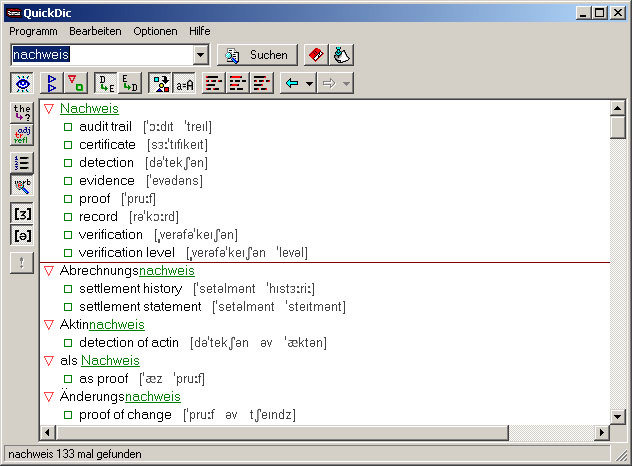Viewport: 632px width, 466px height.
Task: Select the translation 'record'
Action: (98, 217)
